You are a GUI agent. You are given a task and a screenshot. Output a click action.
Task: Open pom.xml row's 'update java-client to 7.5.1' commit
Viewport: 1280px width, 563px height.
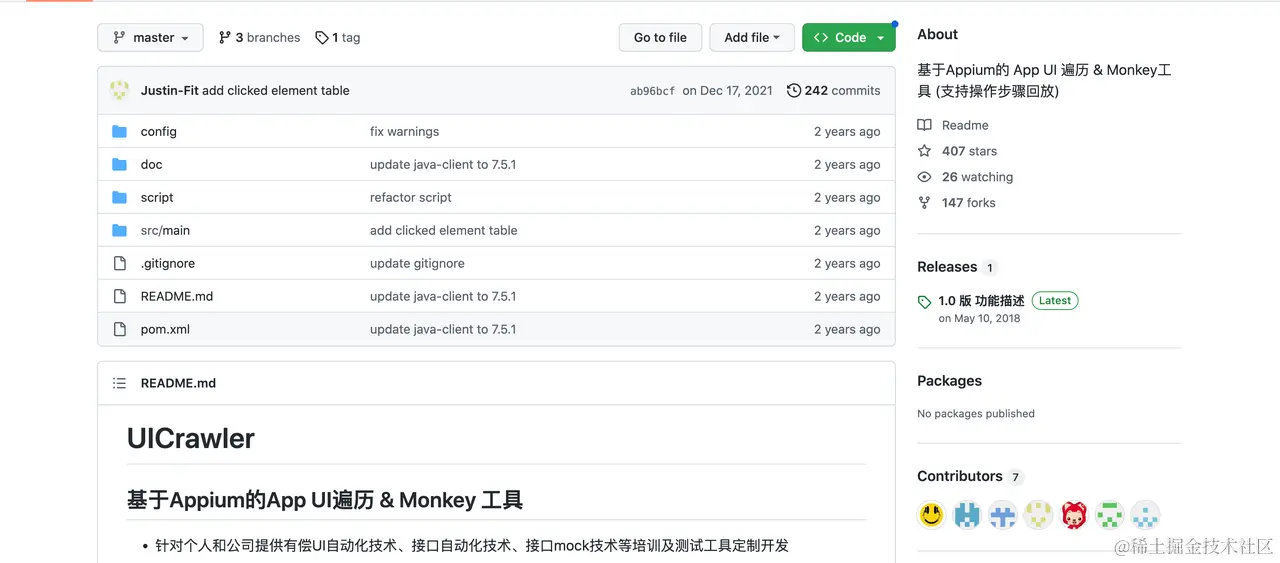(443, 329)
